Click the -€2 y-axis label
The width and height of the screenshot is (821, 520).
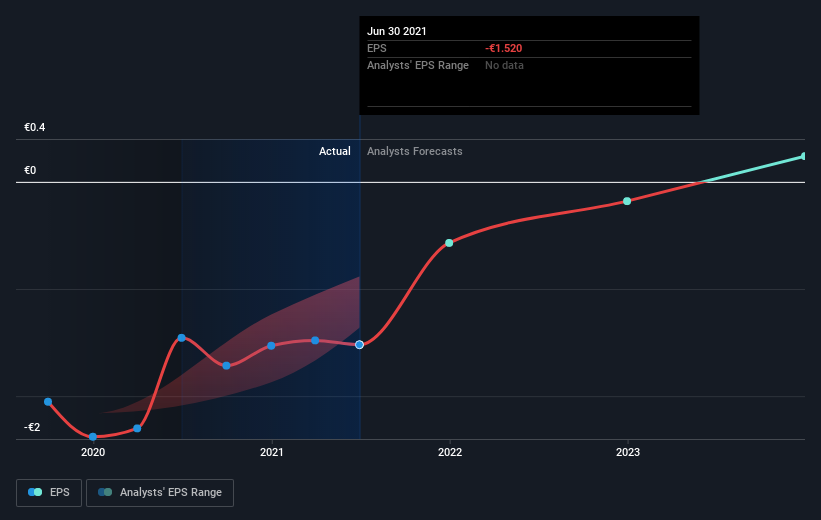(32, 427)
